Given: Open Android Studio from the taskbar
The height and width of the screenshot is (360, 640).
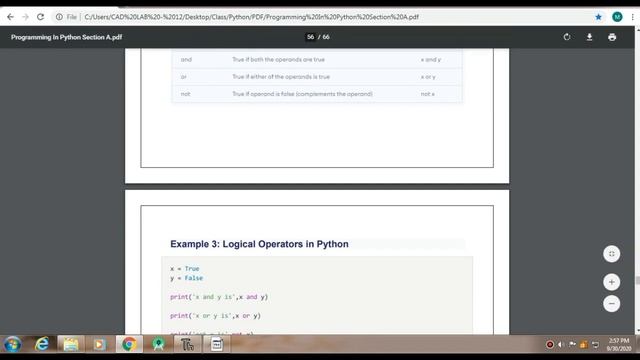Looking at the screenshot, I should [158, 344].
